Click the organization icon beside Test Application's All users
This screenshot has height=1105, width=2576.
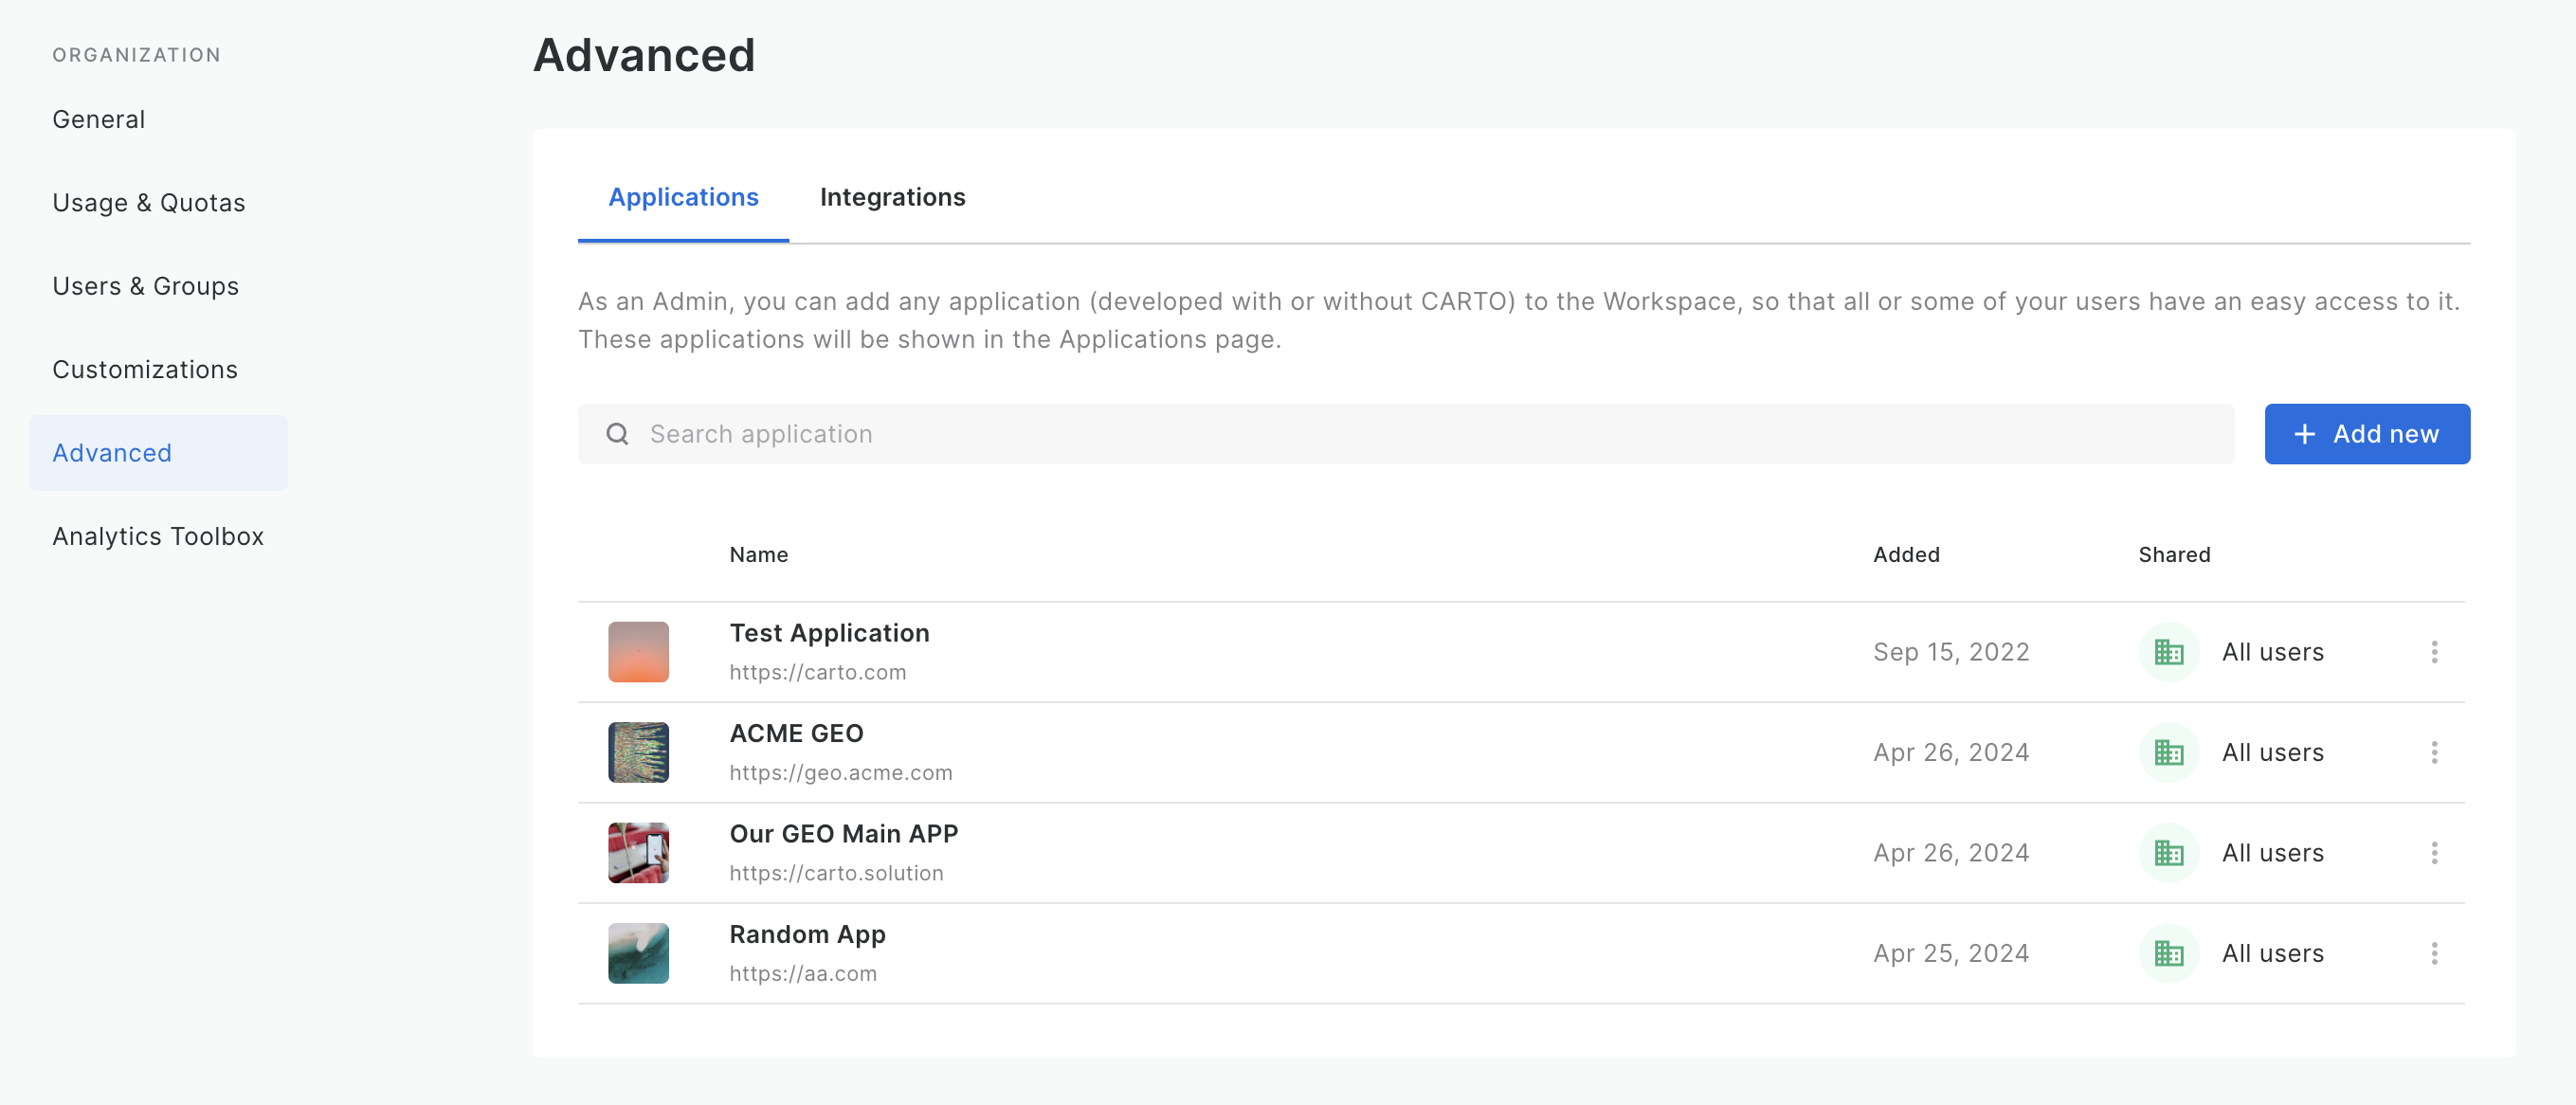pos(2168,652)
